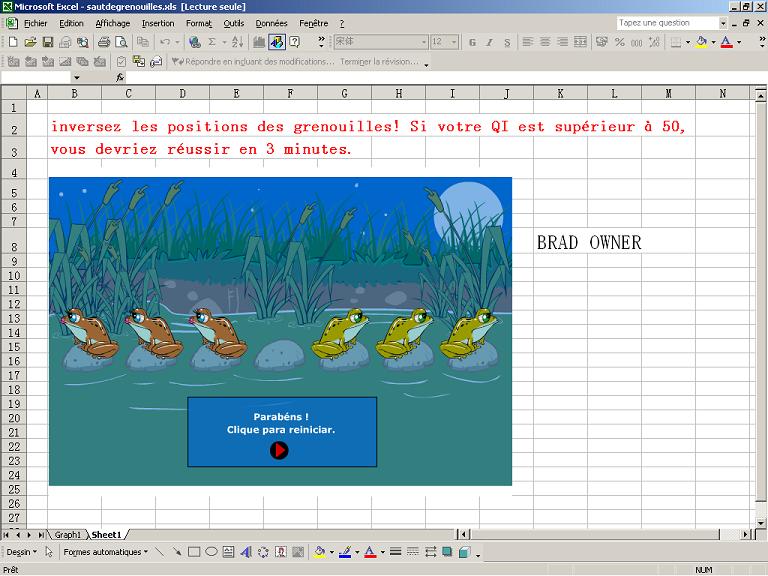Insert WordArt from the drawing toolbar
Viewport: 768px width, 576px height.
click(x=246, y=552)
